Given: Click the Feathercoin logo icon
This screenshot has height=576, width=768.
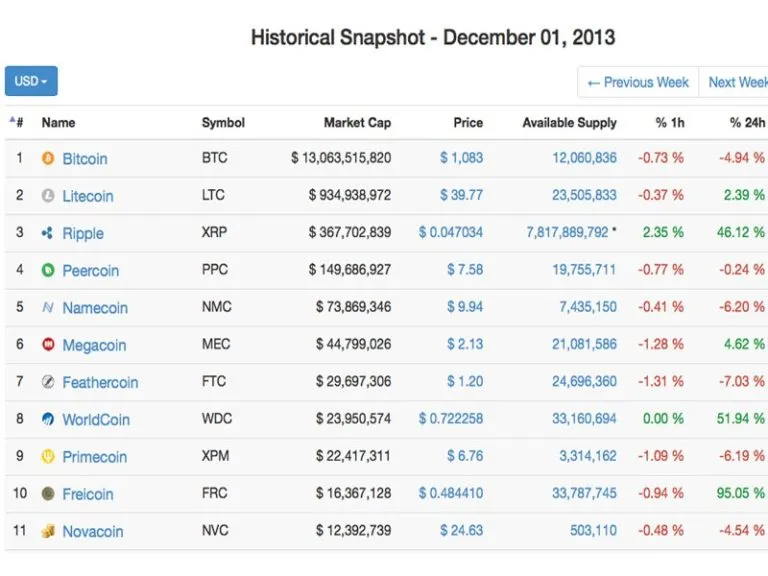Looking at the screenshot, I should [48, 382].
